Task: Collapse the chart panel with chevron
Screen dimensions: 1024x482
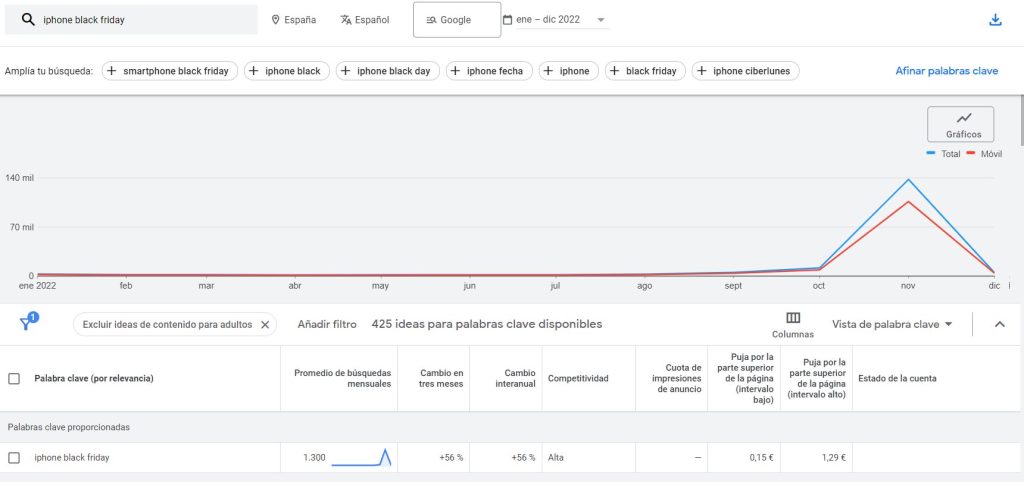Action: coord(999,324)
